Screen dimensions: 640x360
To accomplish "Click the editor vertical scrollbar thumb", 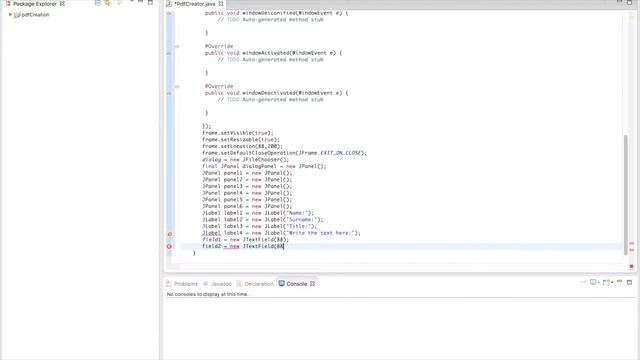I will coord(626,195).
